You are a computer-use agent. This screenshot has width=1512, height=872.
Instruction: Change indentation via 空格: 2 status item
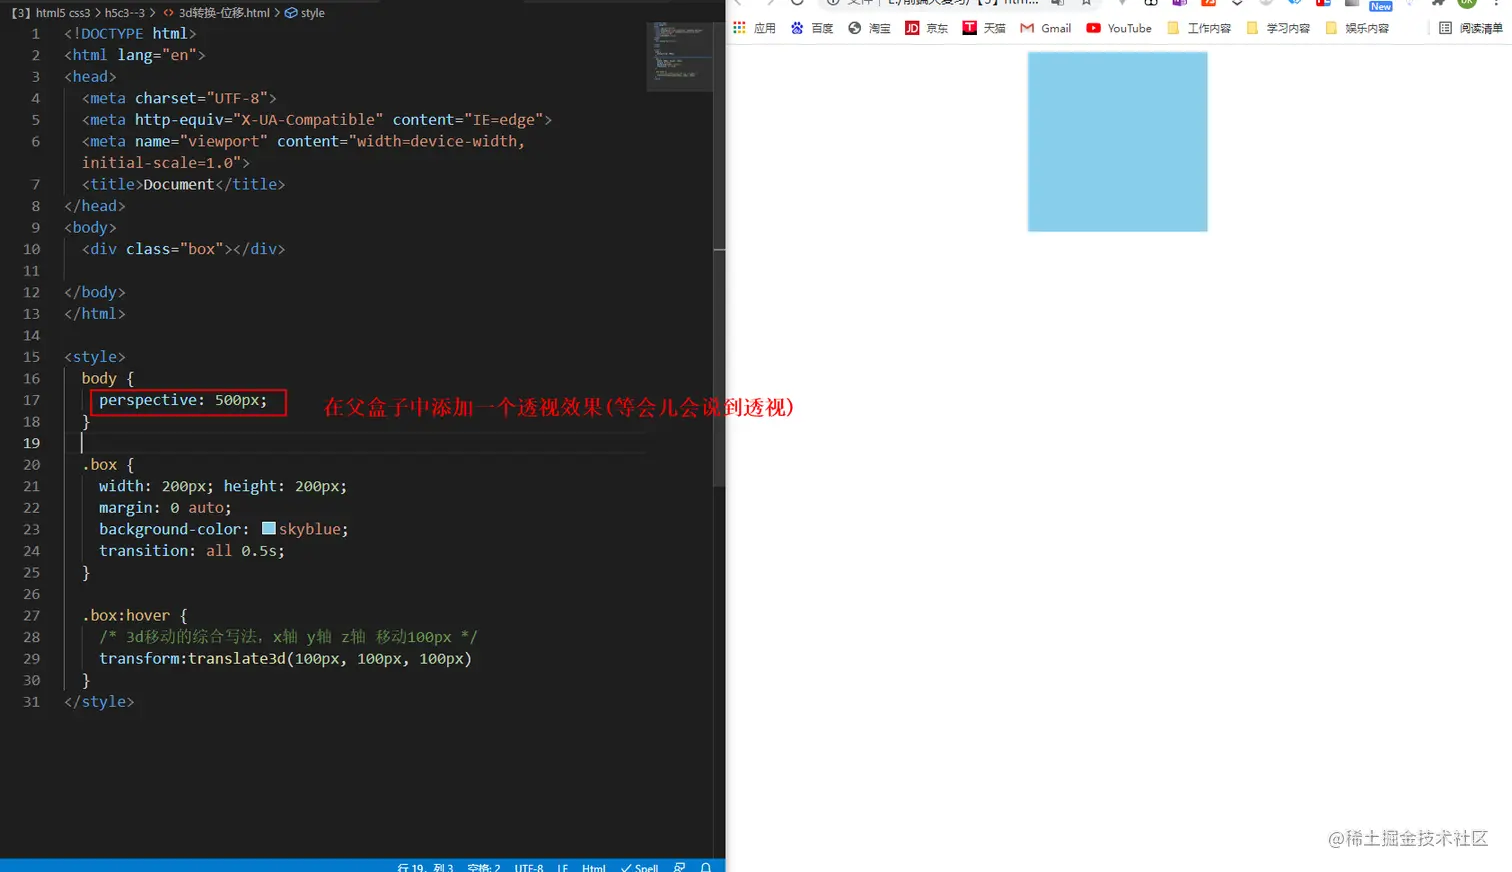pos(484,867)
